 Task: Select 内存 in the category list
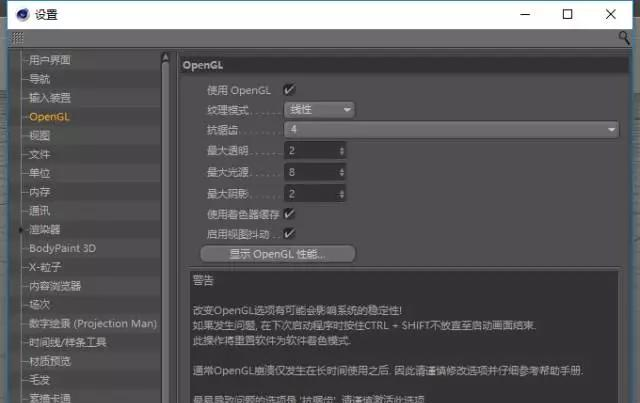pos(40,192)
